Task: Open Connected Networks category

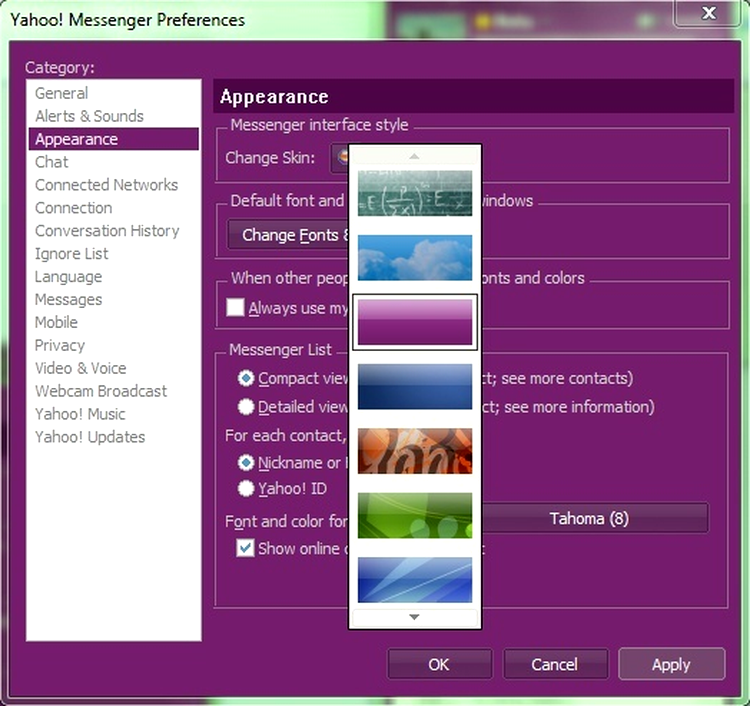Action: (x=114, y=185)
